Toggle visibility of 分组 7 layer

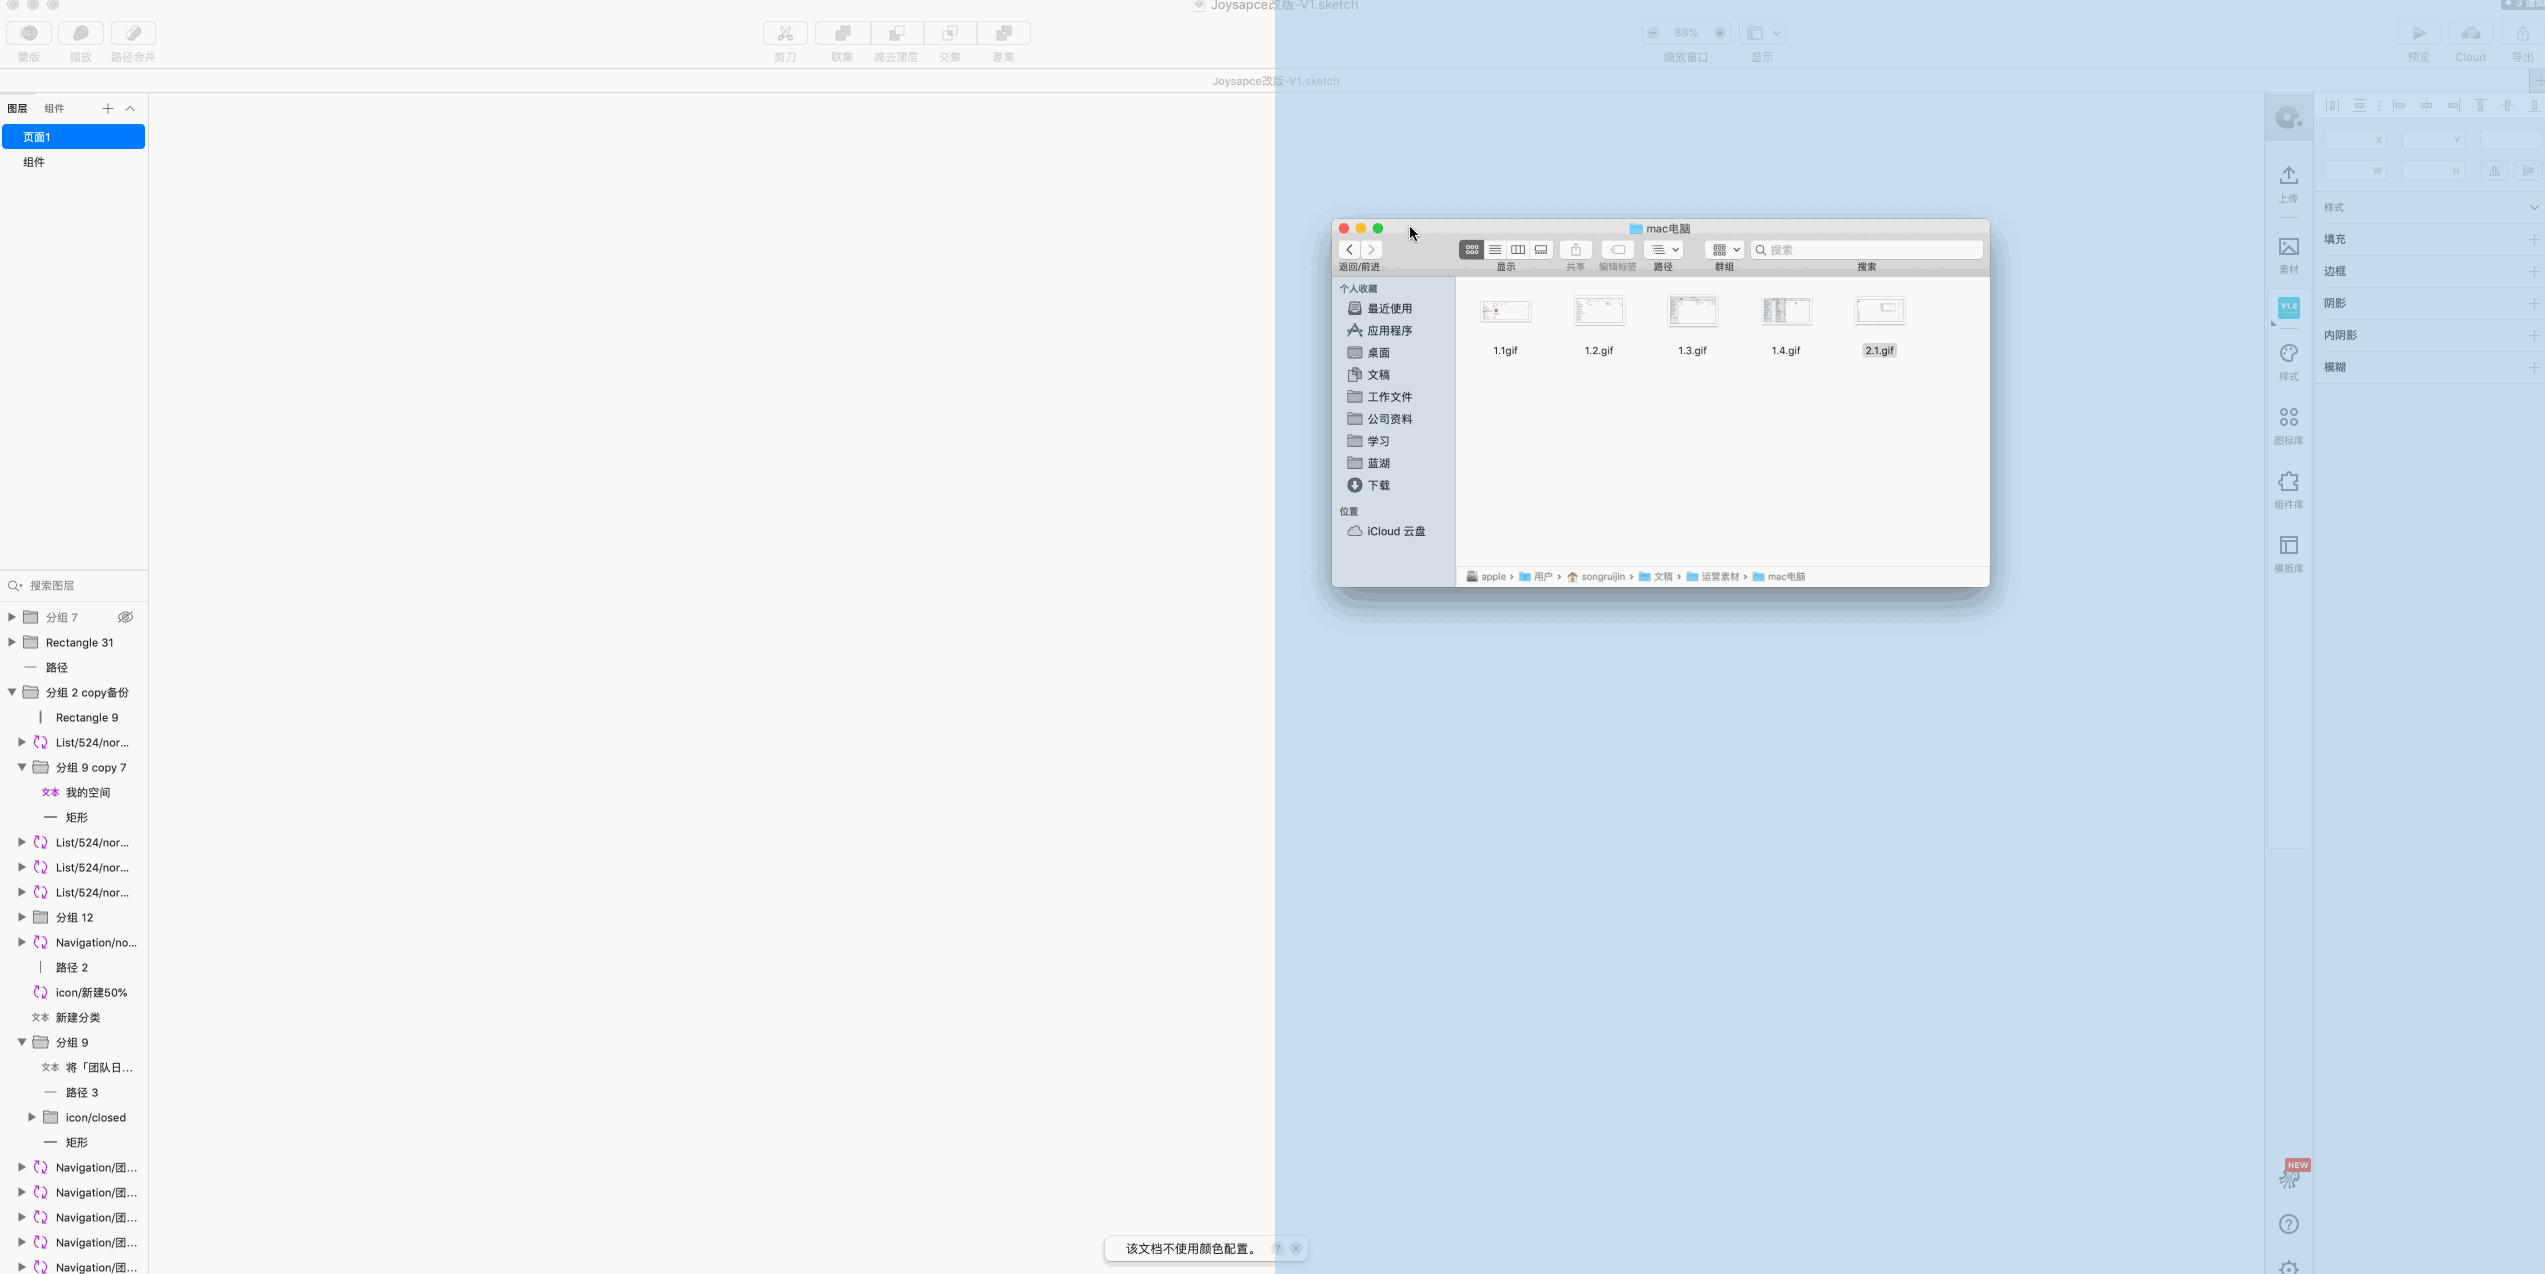click(125, 617)
